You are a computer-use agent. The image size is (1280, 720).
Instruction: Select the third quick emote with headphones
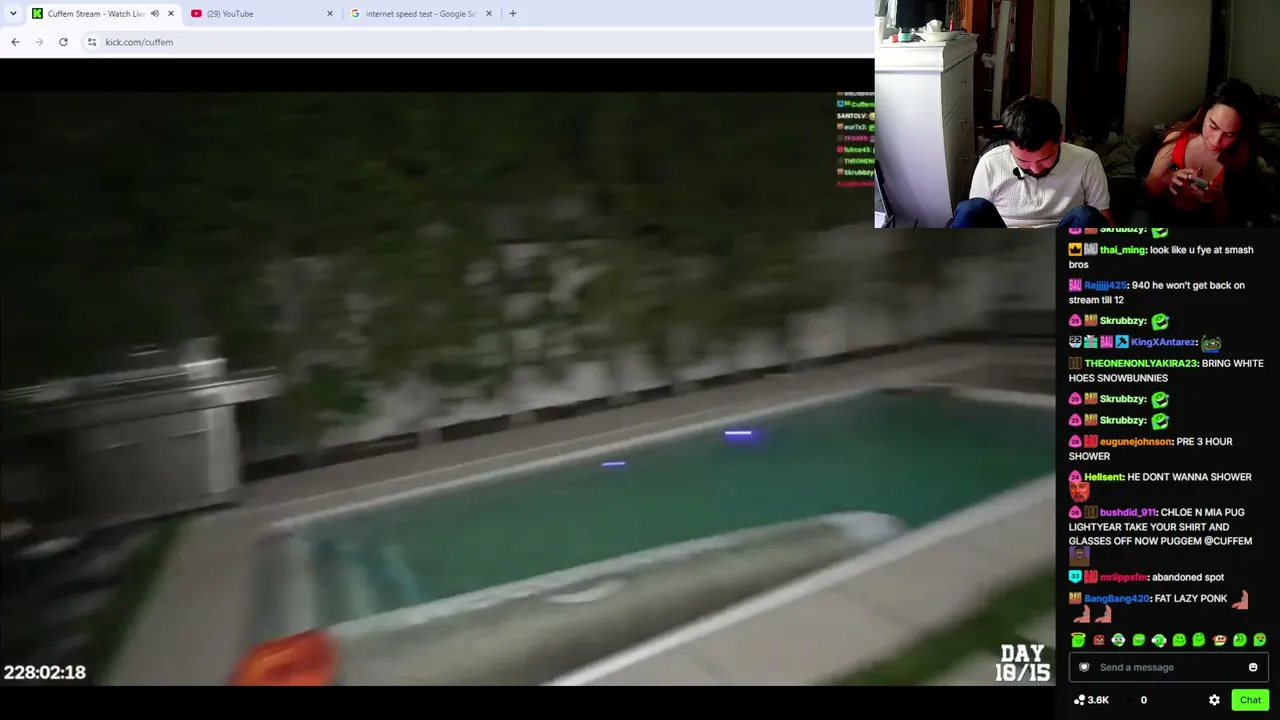click(1118, 640)
